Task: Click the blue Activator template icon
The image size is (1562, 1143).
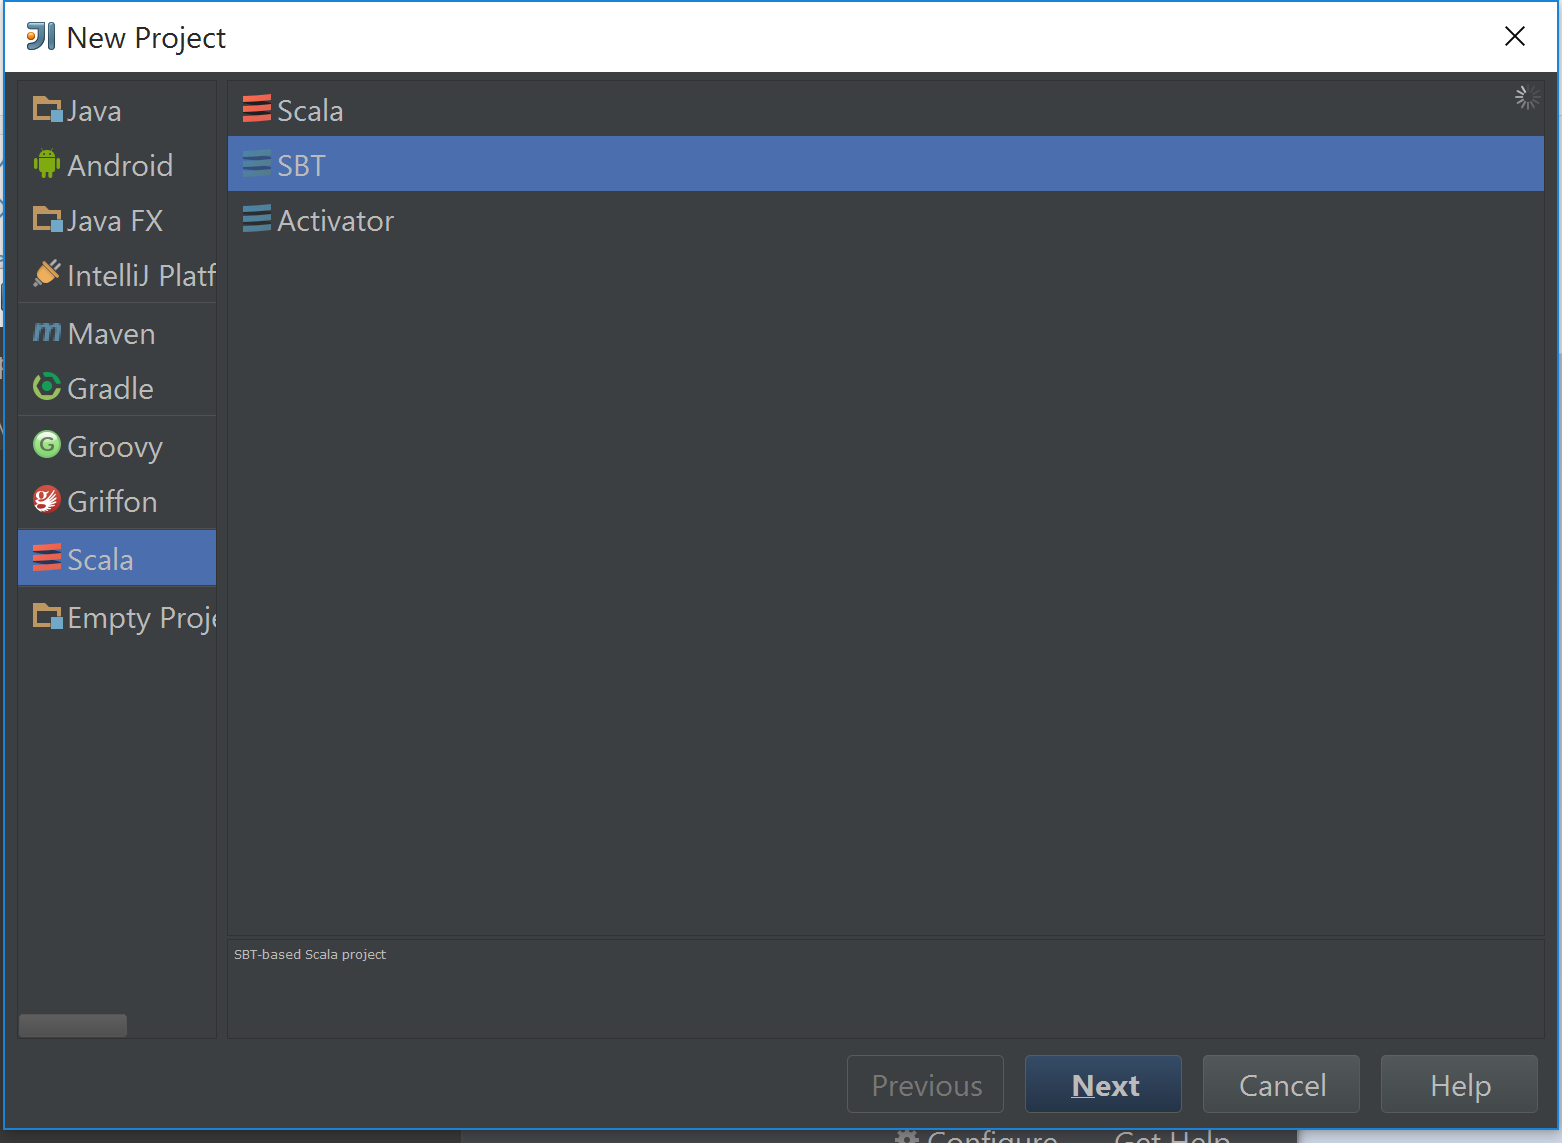Action: point(257,218)
